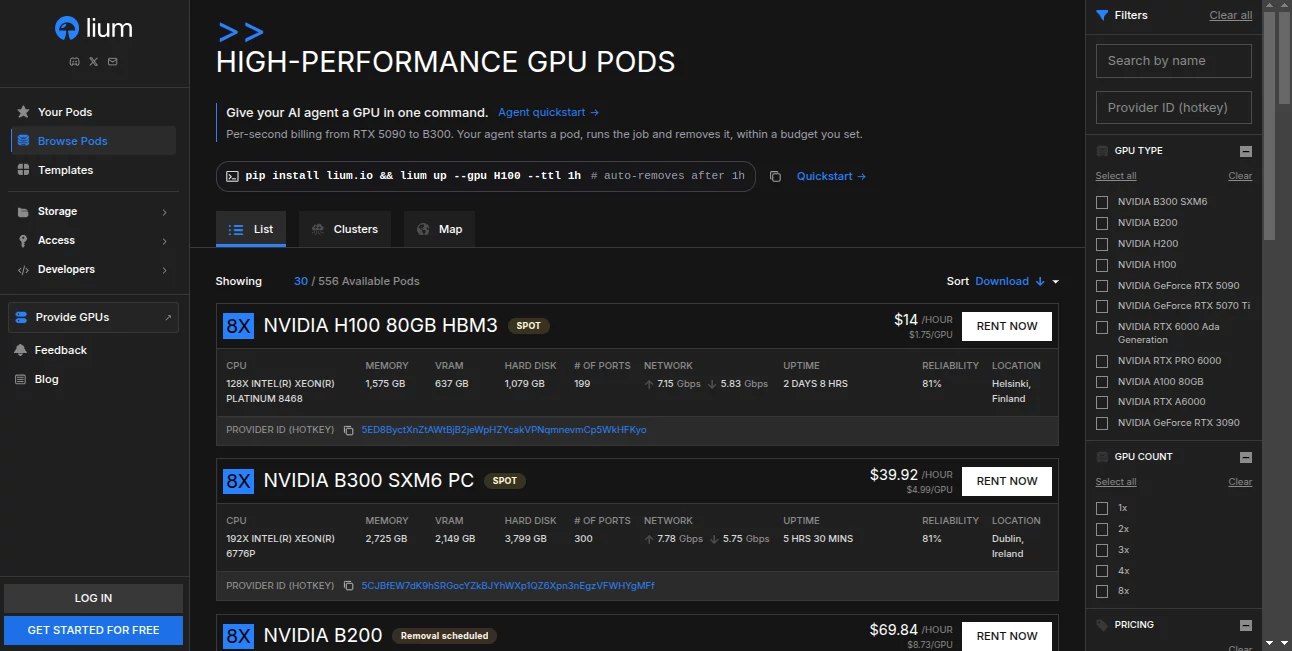Click the lium logo

tap(94, 29)
